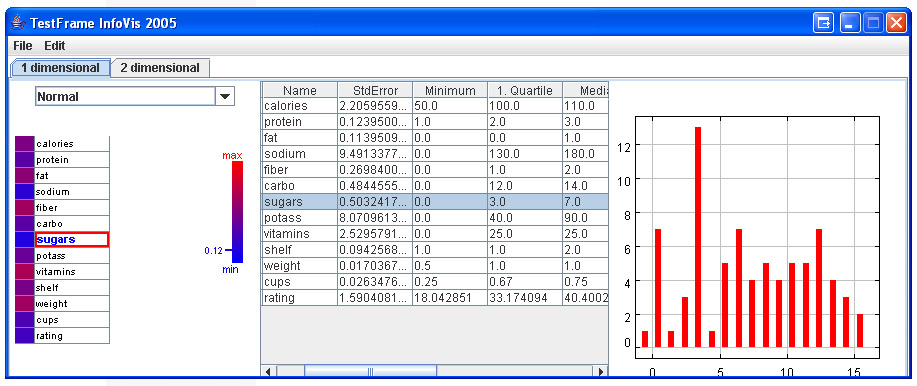Image resolution: width=917 pixels, height=386 pixels.
Task: Click the carbo 1. Quartile value 12.0
Action: pyautogui.click(x=525, y=186)
